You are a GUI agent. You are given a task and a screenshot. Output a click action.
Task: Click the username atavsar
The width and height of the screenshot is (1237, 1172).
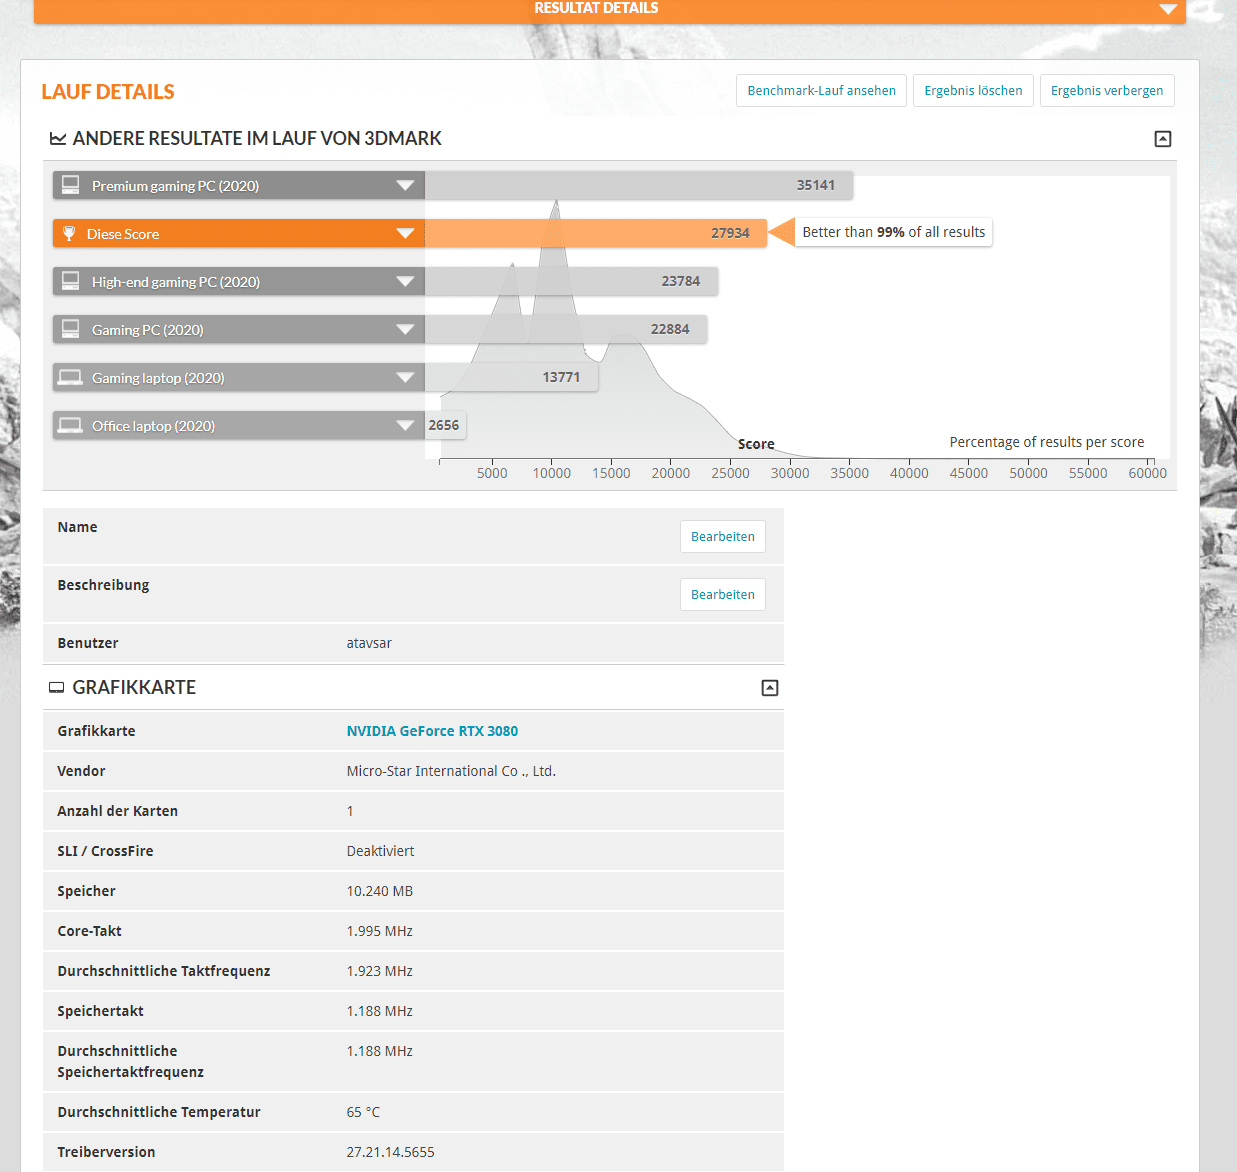[x=369, y=643]
